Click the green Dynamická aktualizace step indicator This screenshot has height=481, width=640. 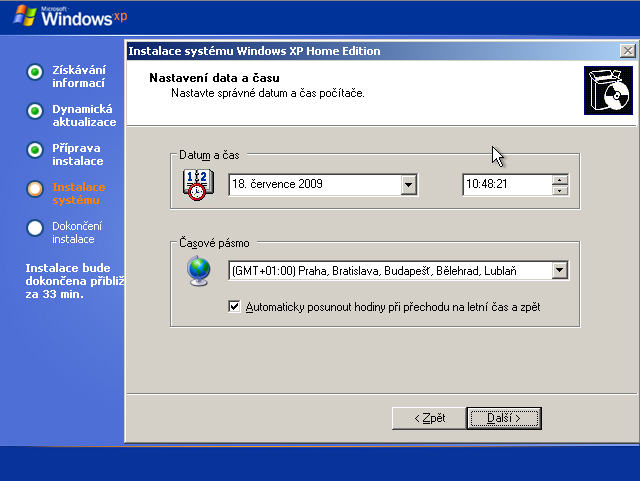35,111
